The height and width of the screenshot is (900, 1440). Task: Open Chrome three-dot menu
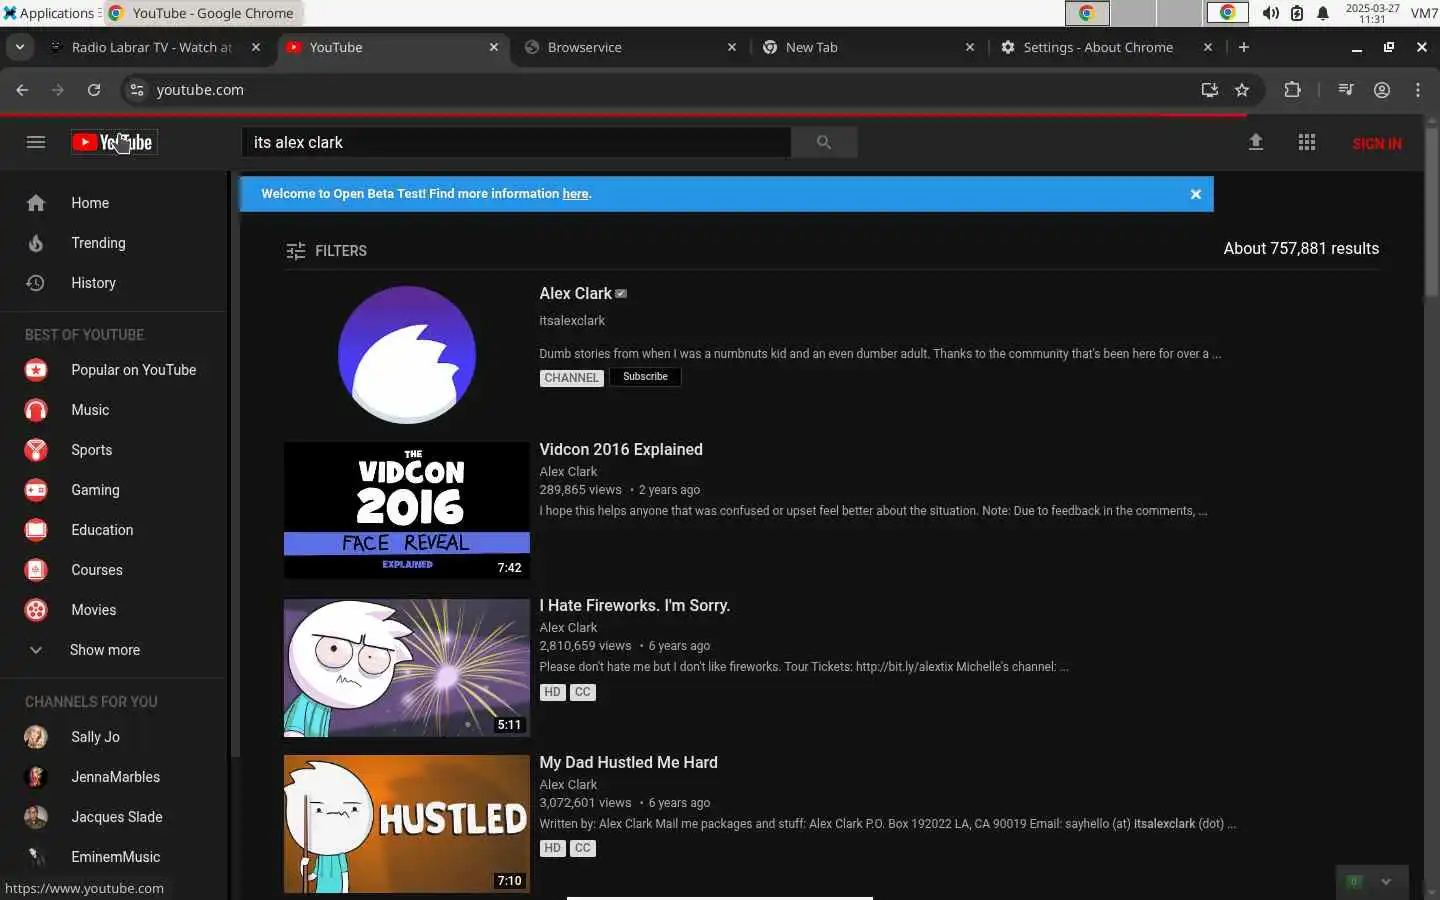click(x=1418, y=90)
